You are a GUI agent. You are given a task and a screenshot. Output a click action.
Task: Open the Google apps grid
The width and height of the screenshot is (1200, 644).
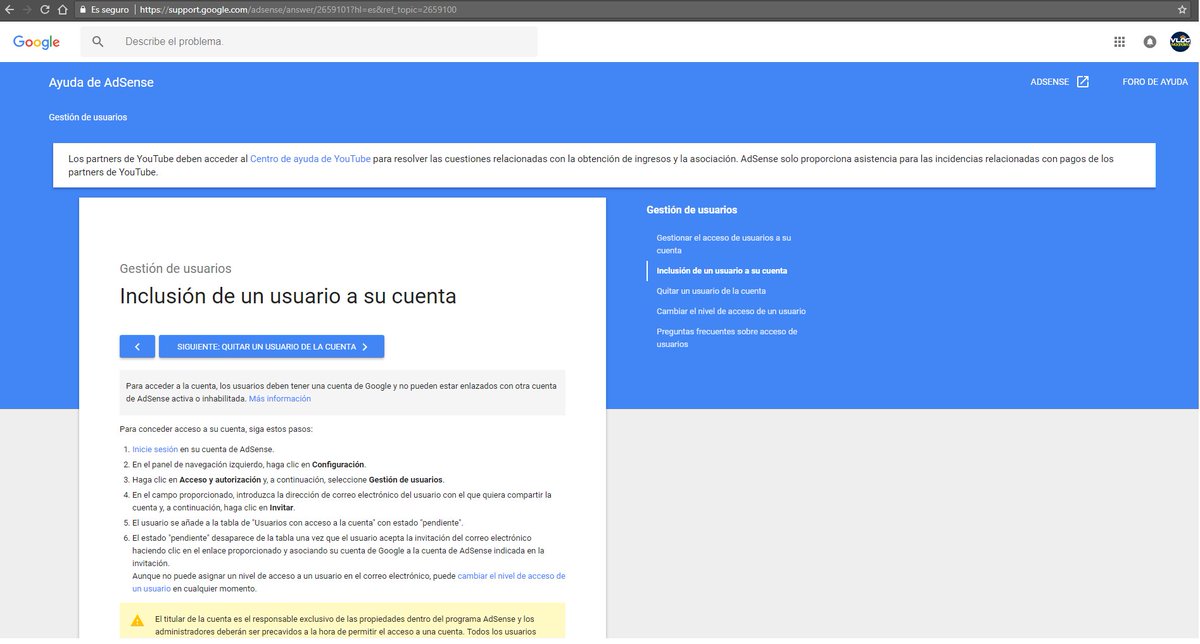tap(1119, 42)
